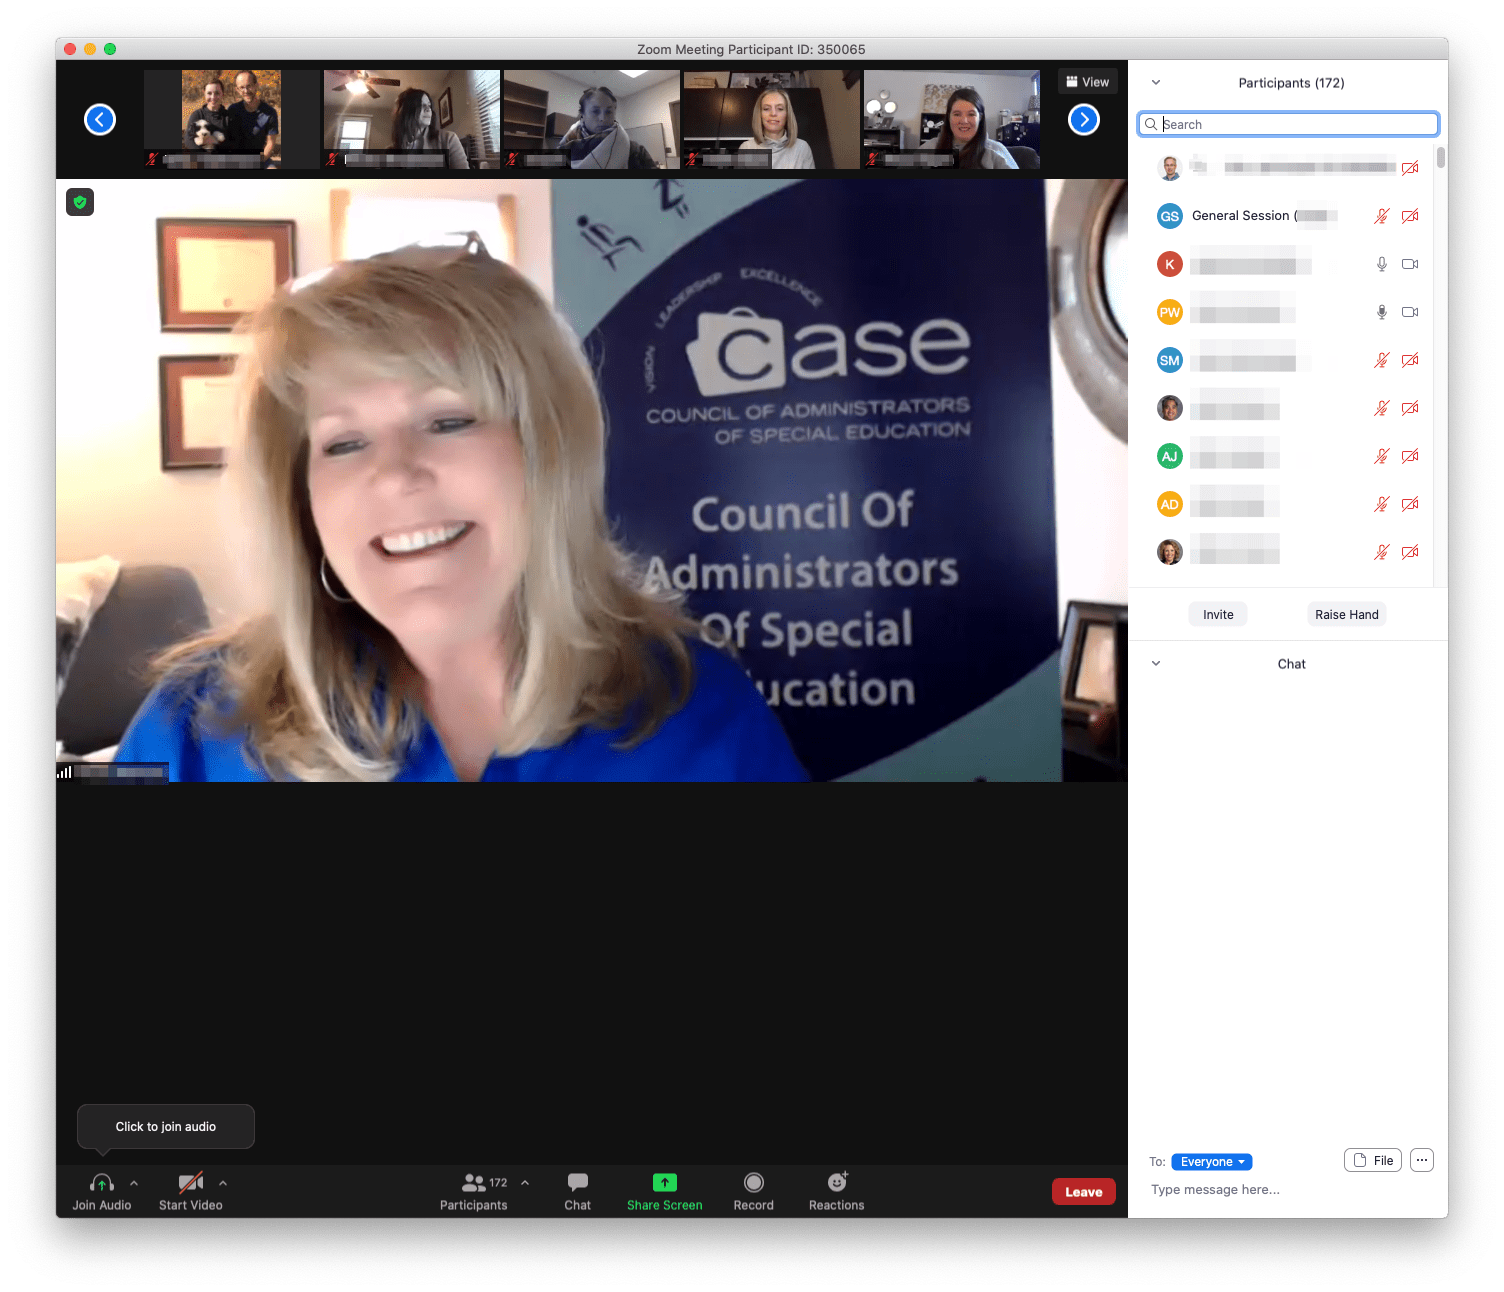
Task: Leave the meeting
Action: click(1084, 1191)
